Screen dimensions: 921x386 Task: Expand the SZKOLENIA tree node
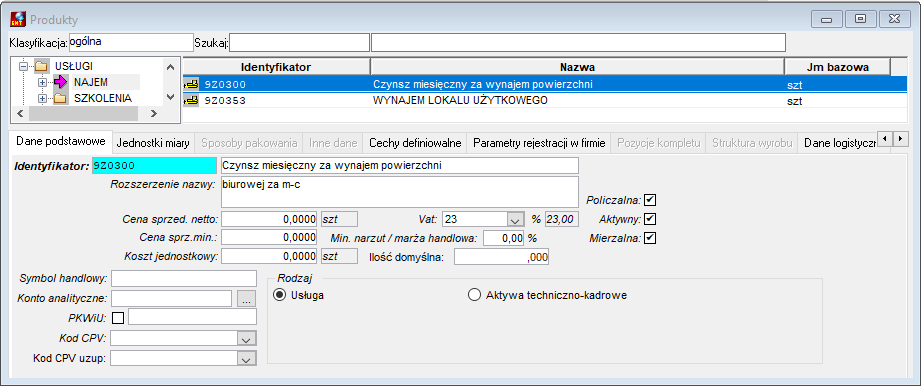click(x=42, y=98)
